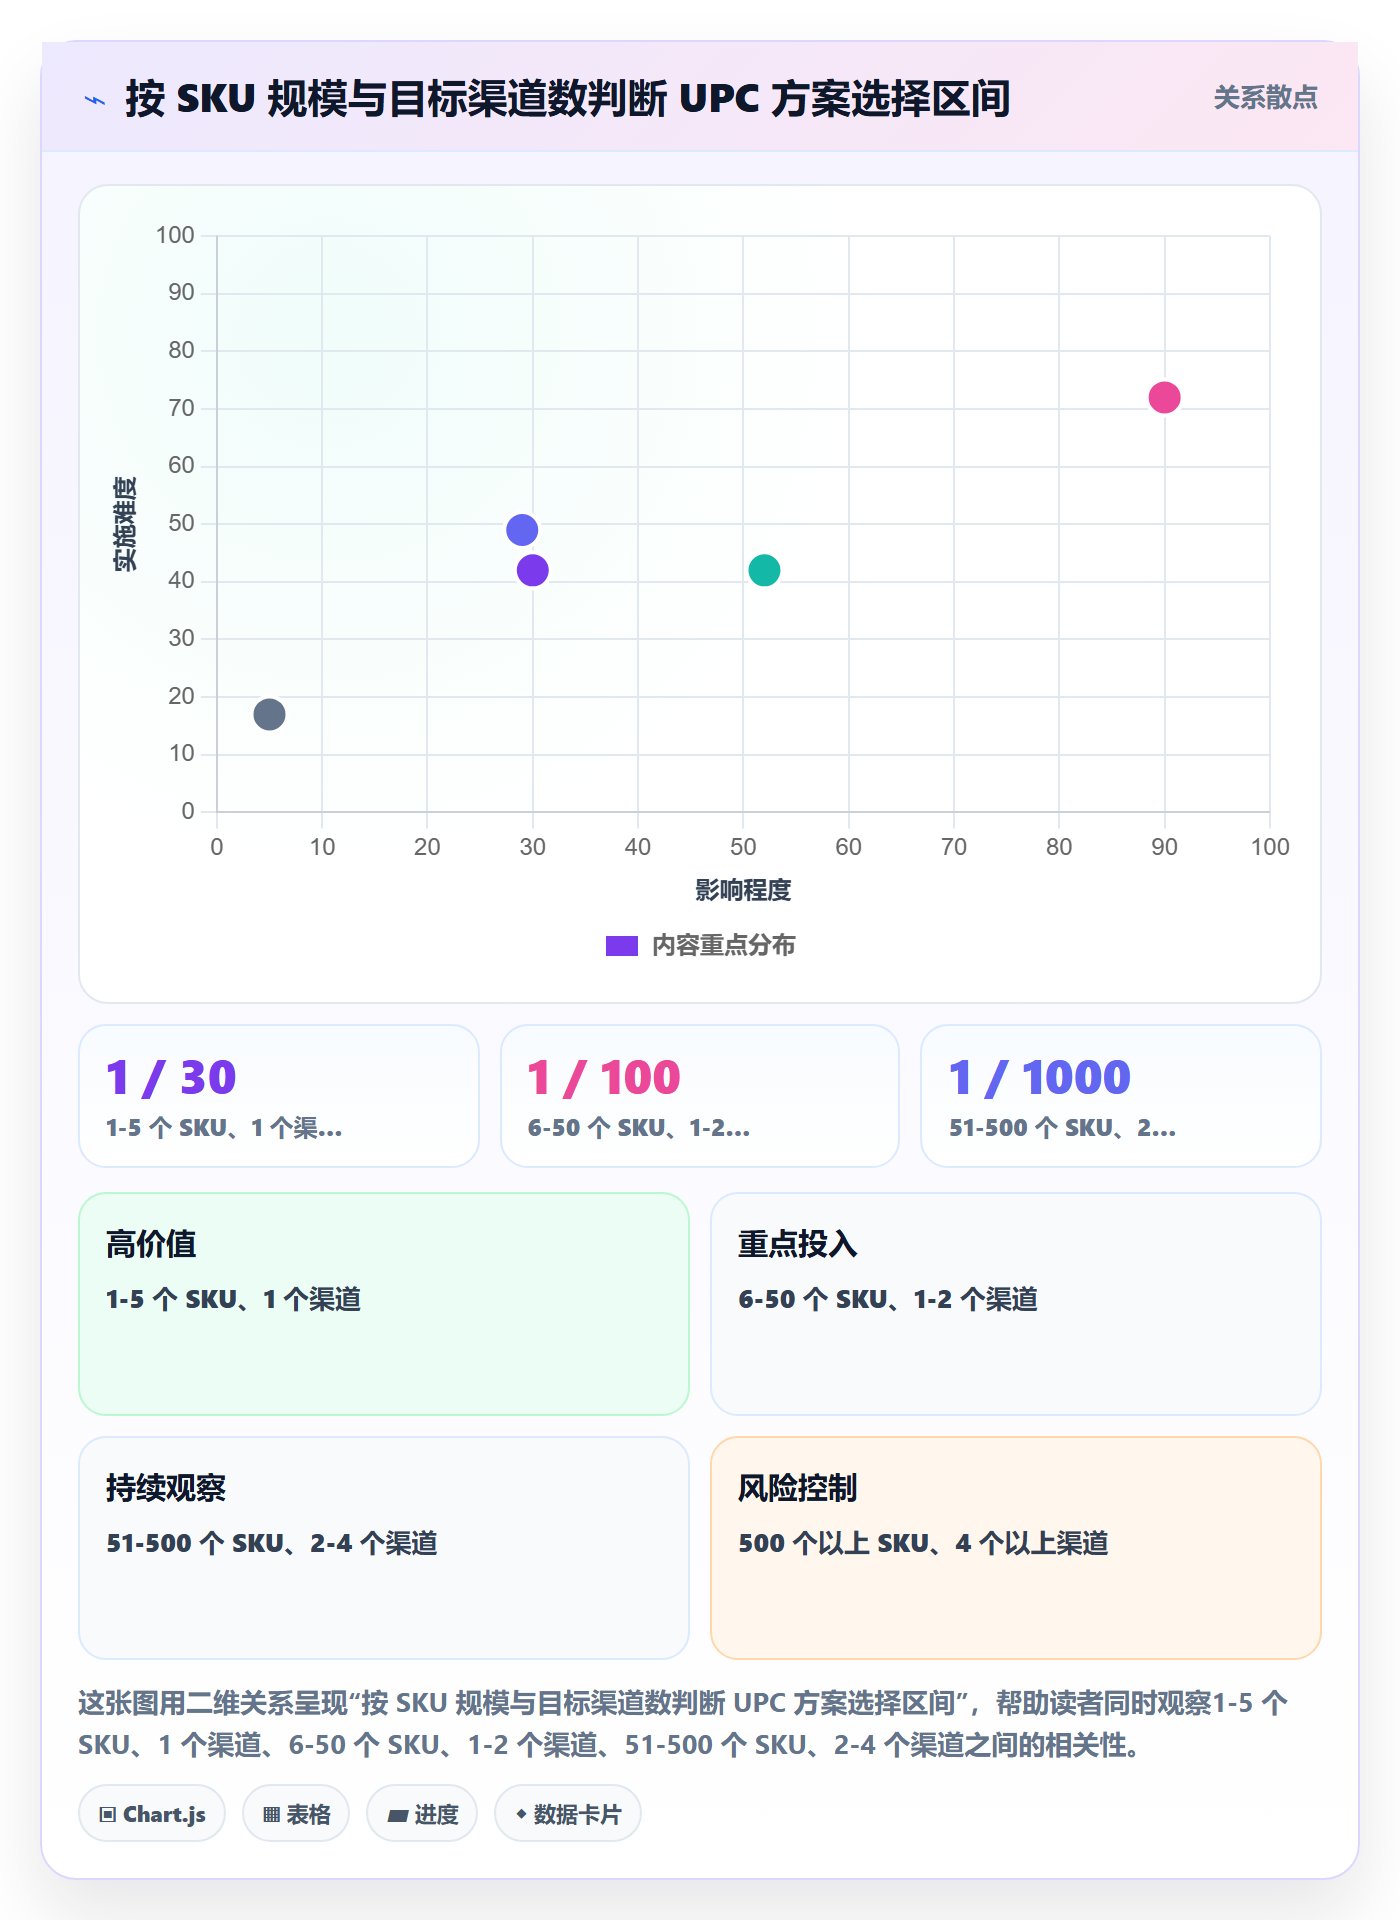This screenshot has width=1400, height=1920.
Task: Click the lightning bolt icon beside the title
Action: click(x=95, y=100)
